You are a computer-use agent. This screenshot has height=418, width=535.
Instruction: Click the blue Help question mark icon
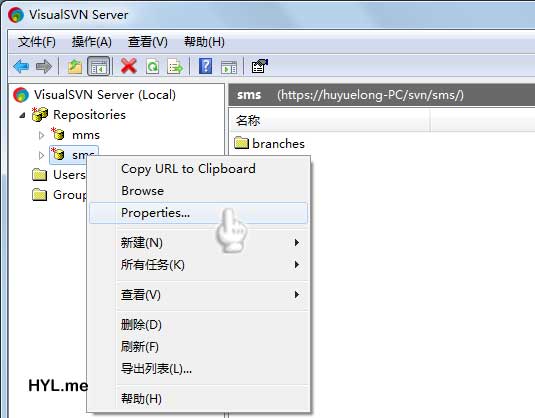coord(205,66)
